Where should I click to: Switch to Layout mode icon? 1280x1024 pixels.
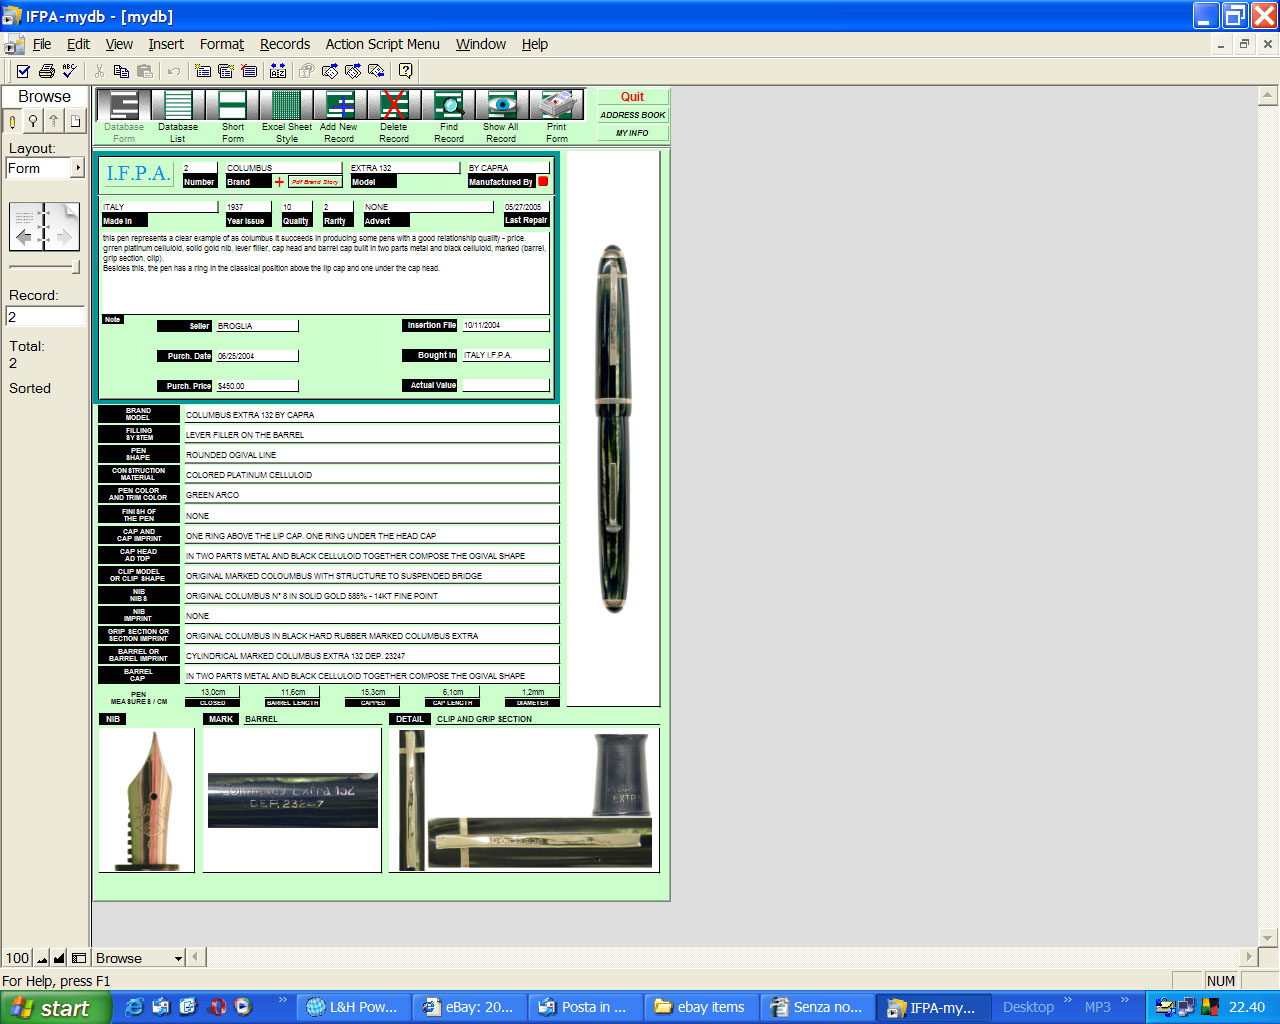(54, 121)
